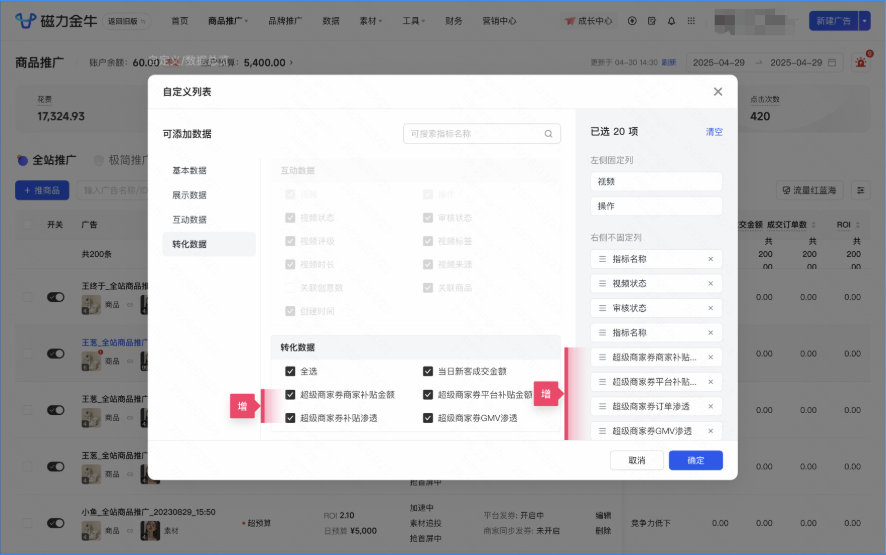
Task: Open 品牌推广 in the top nav
Action: click(285, 21)
